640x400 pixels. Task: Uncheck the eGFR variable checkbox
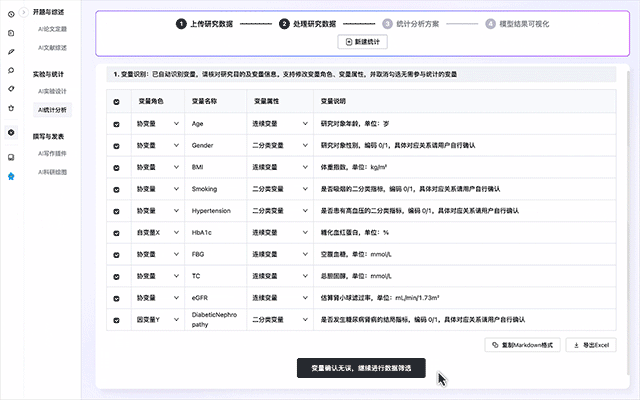pyautogui.click(x=116, y=298)
